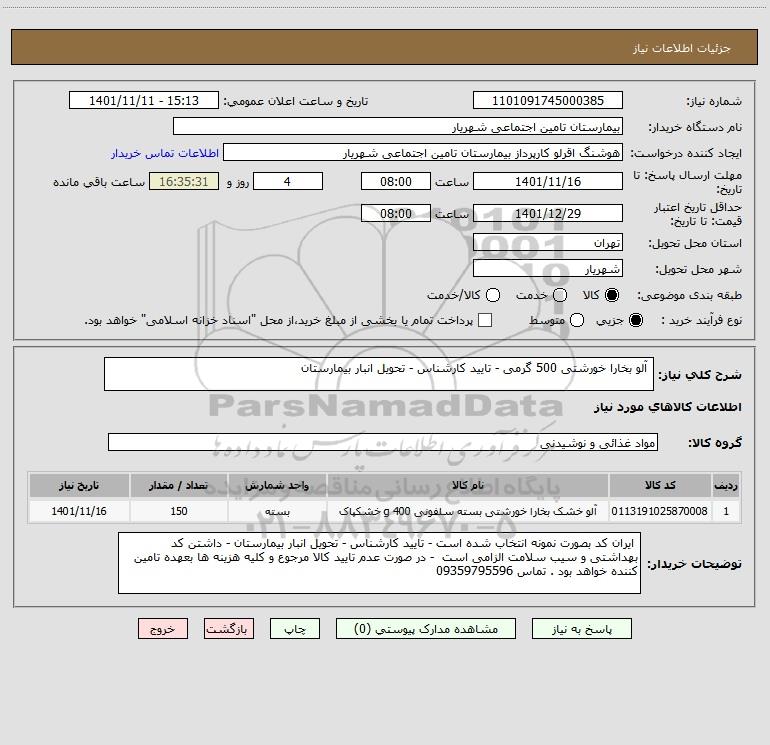Click the چاپ print button
770x745 pixels.
pyautogui.click(x=295, y=629)
